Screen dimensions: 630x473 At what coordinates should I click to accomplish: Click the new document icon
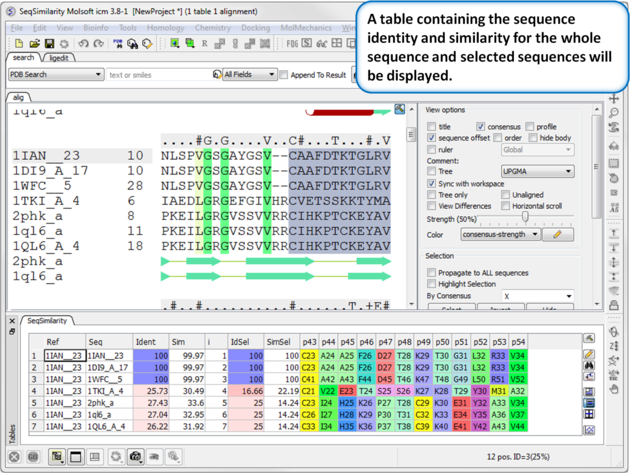(20, 44)
